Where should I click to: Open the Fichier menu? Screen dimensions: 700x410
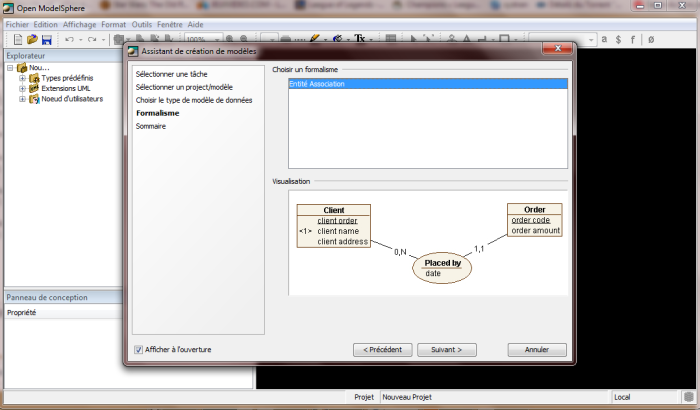tap(17, 23)
